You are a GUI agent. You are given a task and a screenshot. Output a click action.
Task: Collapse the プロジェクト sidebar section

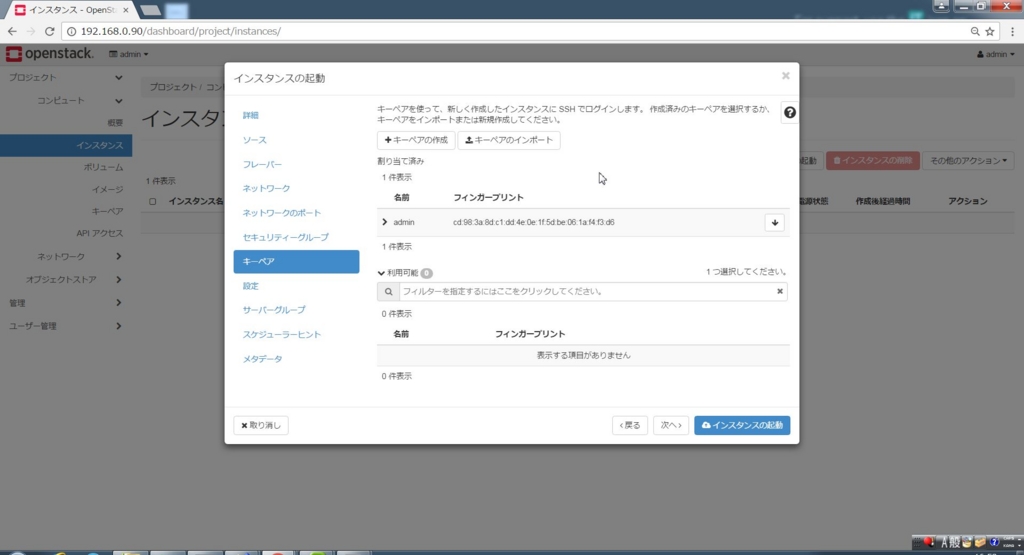[65, 78]
